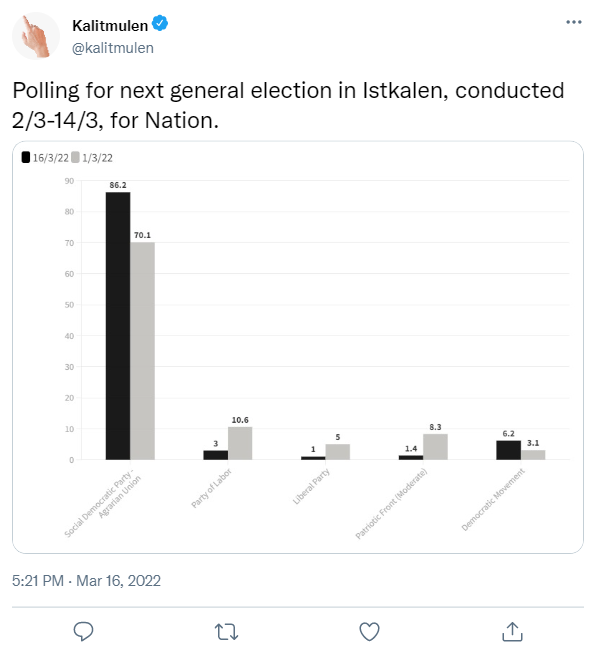The width and height of the screenshot is (596, 668).
Task: Select the 10.6 Party of Labor gray bar
Action: 240,443
